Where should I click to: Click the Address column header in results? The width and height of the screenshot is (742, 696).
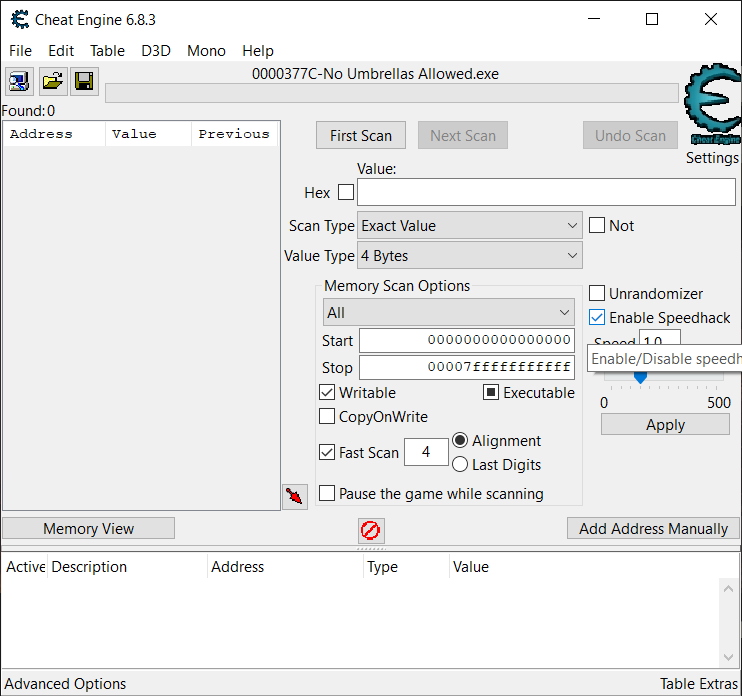[54, 134]
